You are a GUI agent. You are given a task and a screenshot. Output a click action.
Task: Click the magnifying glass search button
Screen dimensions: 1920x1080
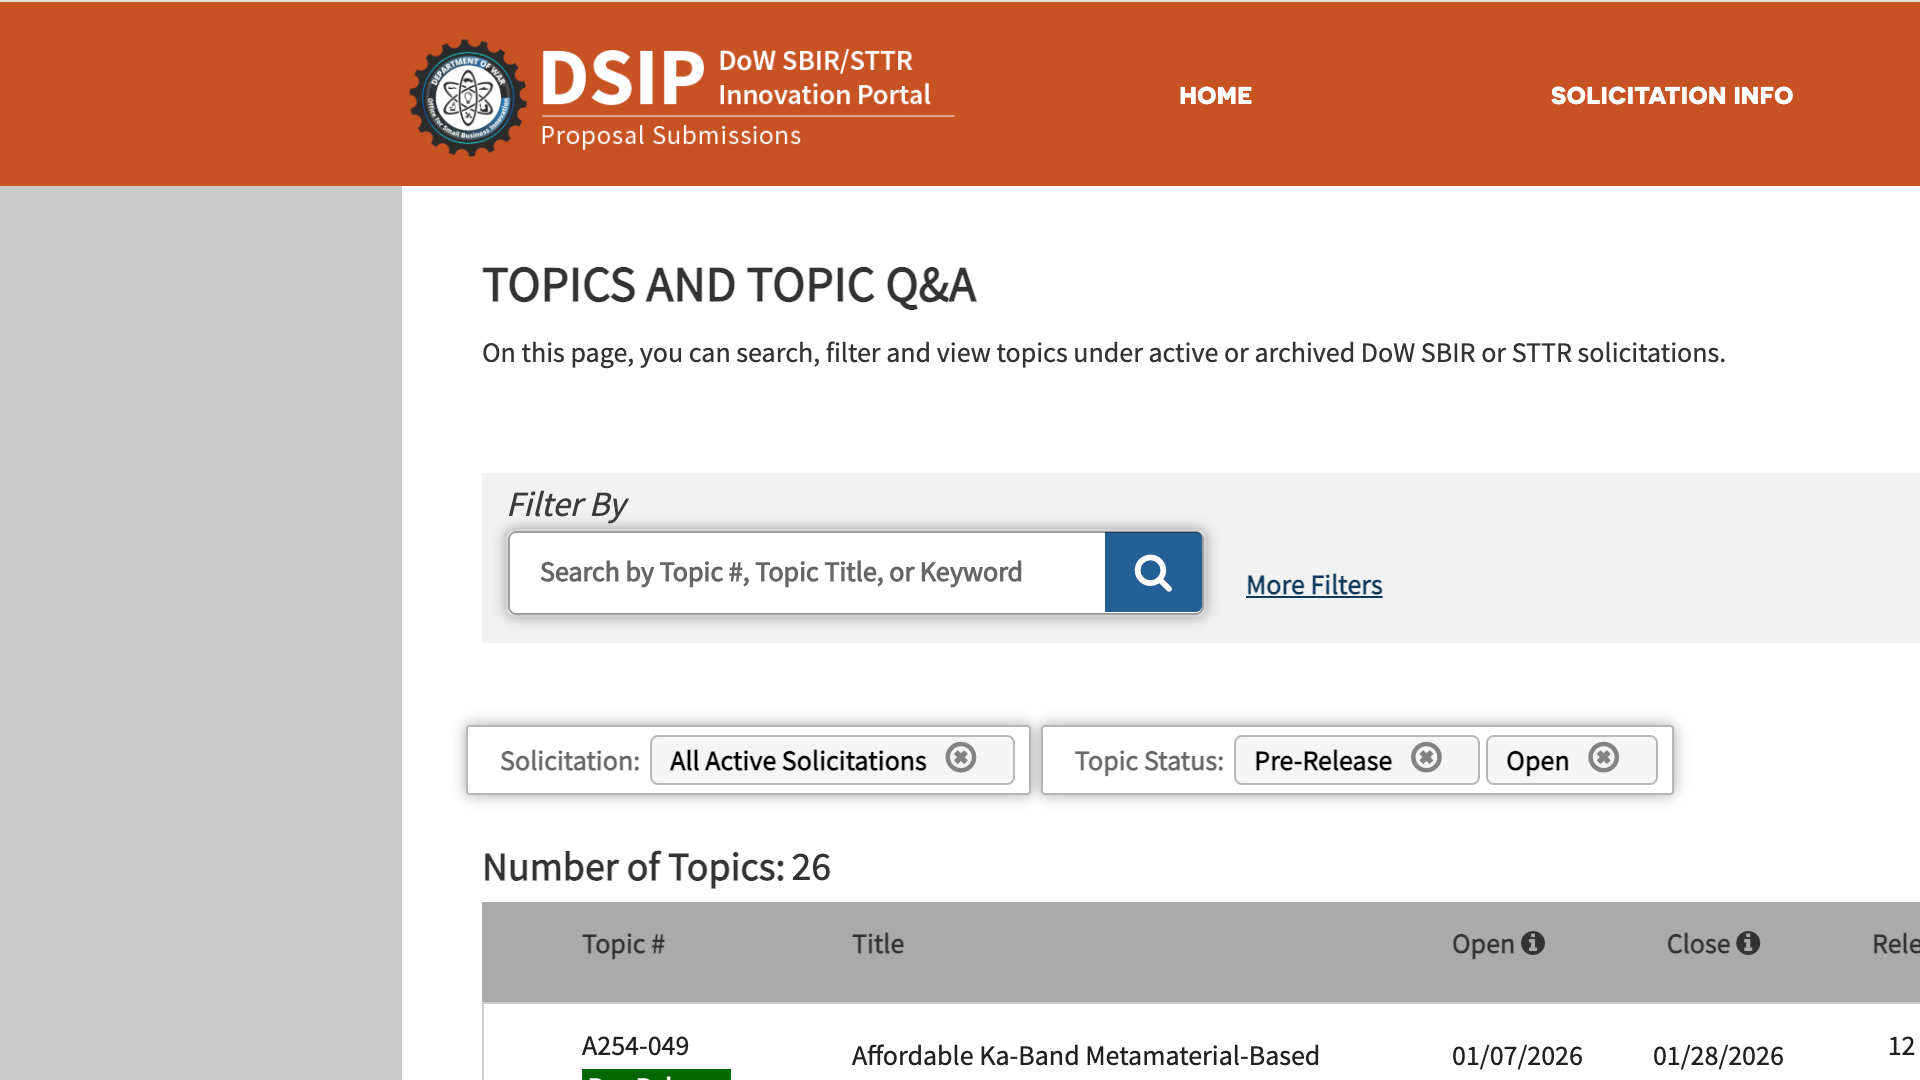click(1153, 572)
